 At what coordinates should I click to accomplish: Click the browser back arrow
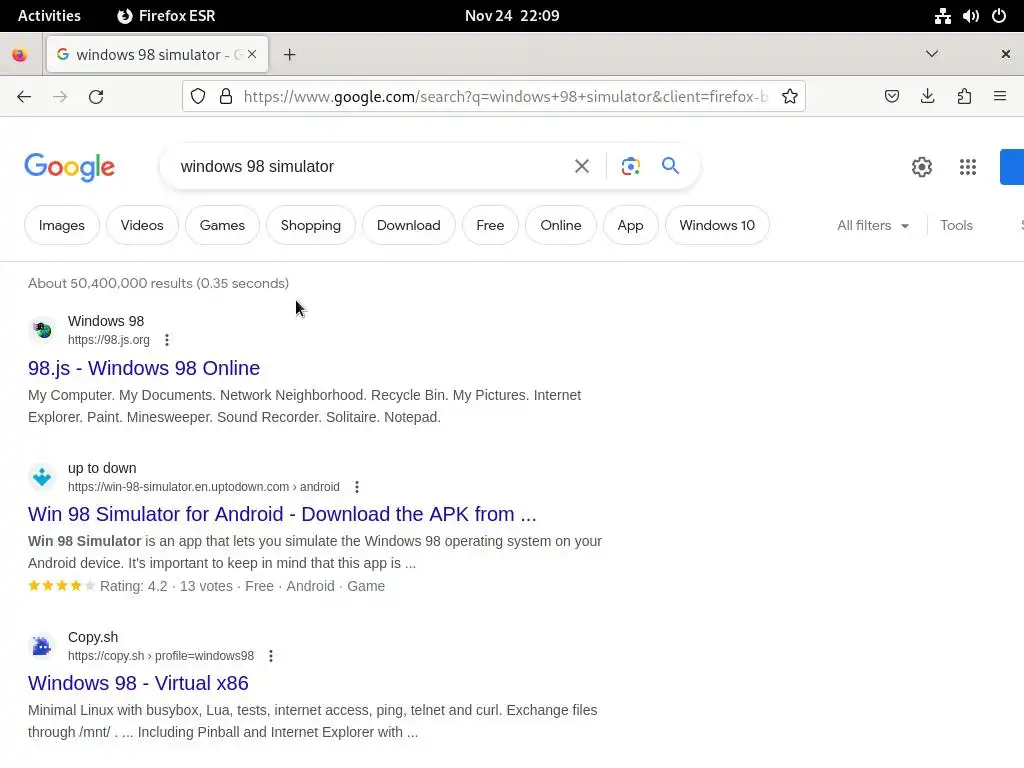(x=24, y=97)
